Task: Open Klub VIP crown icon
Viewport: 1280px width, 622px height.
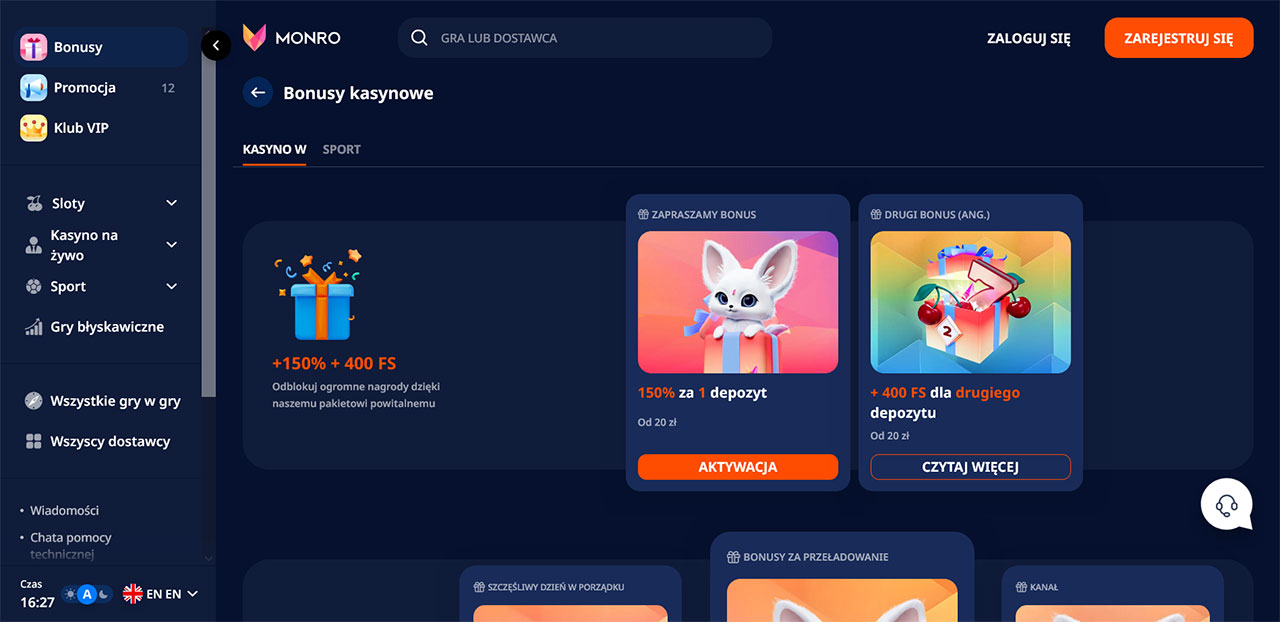Action: 34,128
